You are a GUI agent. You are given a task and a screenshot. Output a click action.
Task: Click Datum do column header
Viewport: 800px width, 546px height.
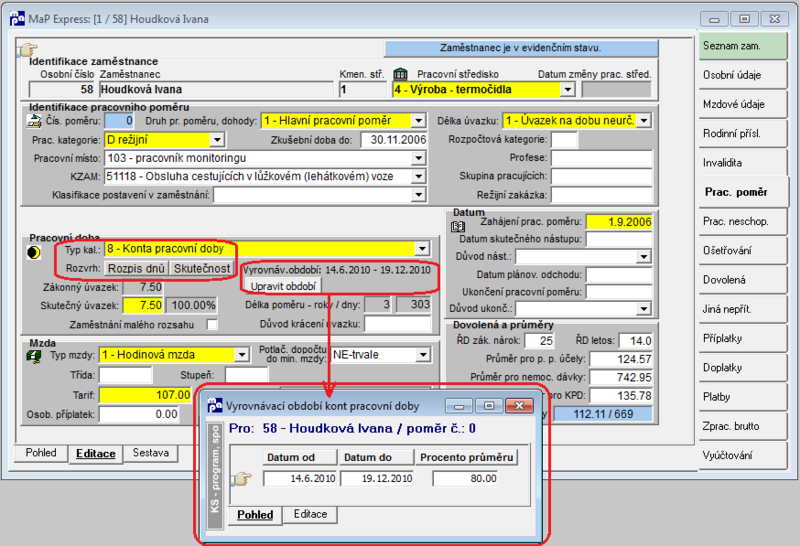tap(377, 457)
